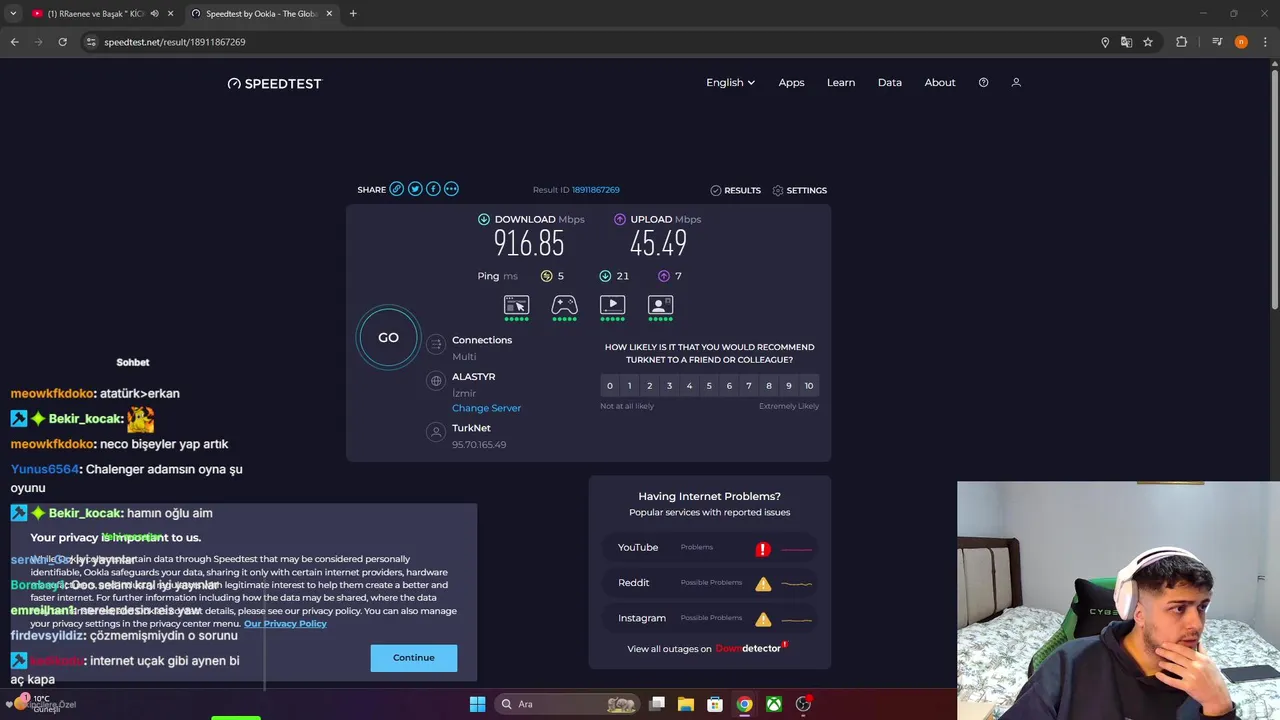Click the upload latency icon

(x=664, y=276)
